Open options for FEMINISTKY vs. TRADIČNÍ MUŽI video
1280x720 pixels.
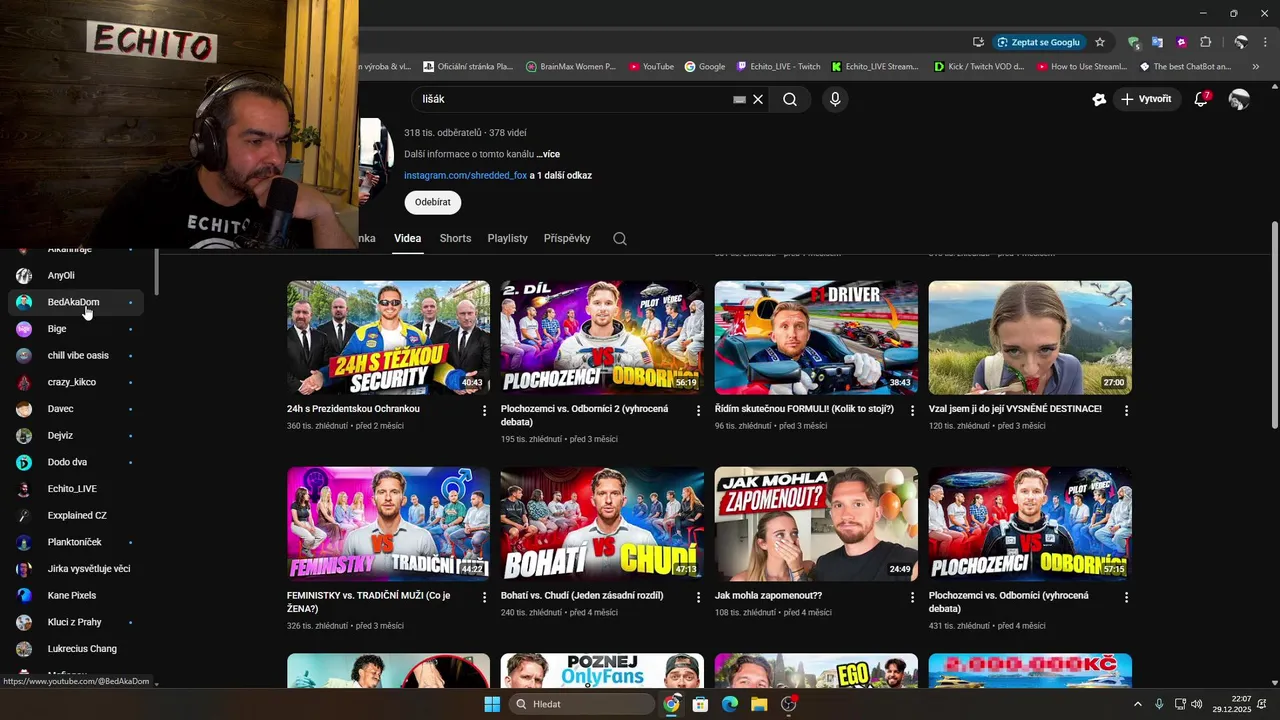pos(485,597)
